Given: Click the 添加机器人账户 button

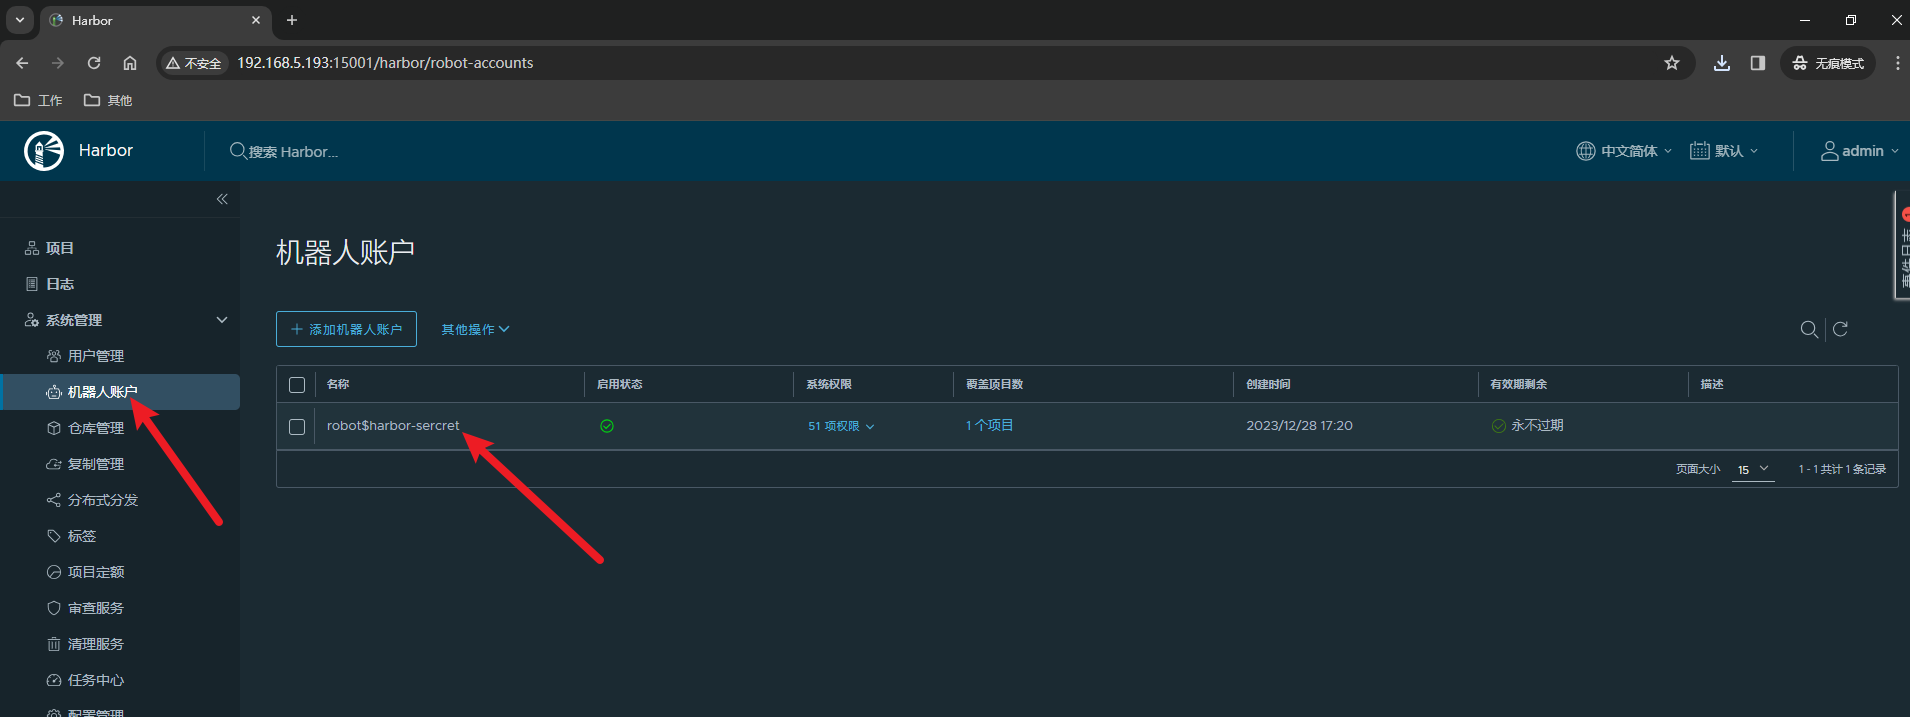Looking at the screenshot, I should click(x=346, y=329).
